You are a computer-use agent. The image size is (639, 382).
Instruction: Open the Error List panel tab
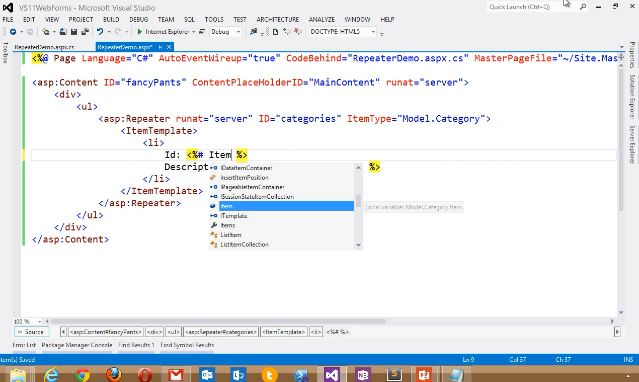(24, 345)
